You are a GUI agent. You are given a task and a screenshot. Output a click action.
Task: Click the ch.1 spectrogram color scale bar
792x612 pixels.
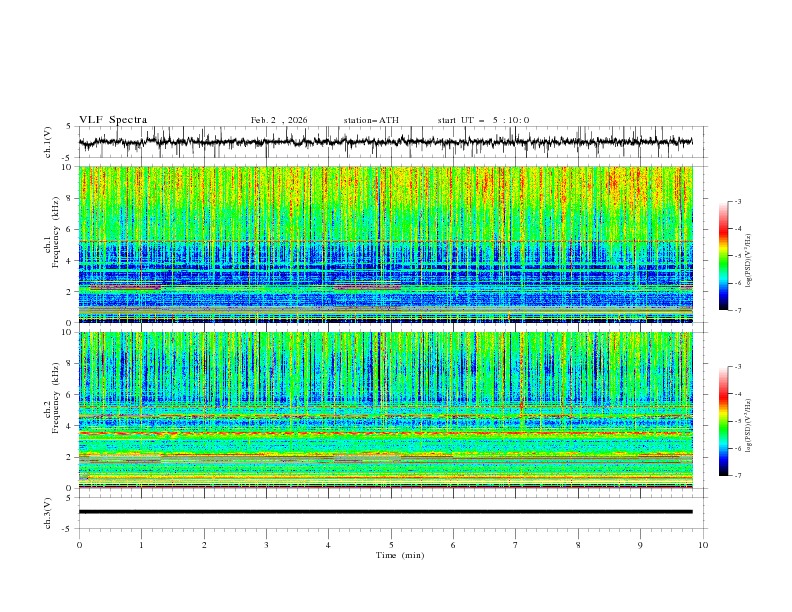723,255
